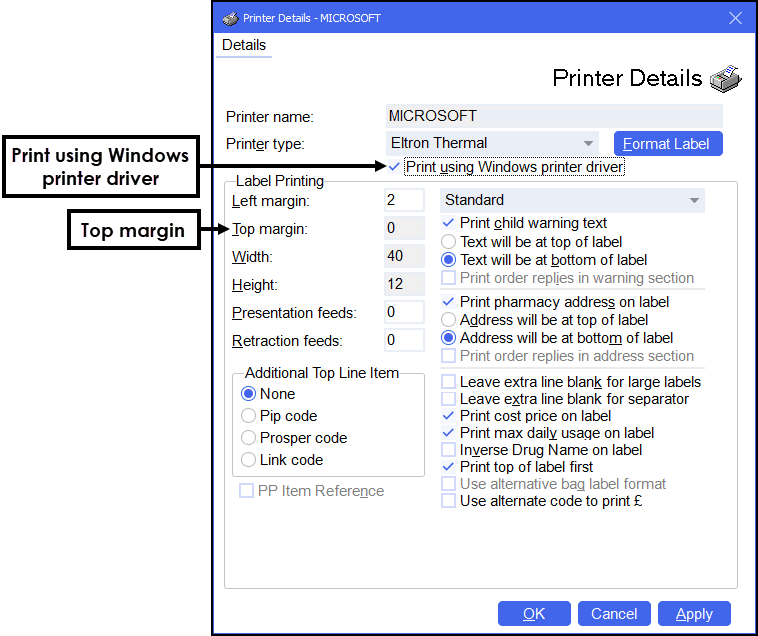Toggle Print cost price on label

449,416
